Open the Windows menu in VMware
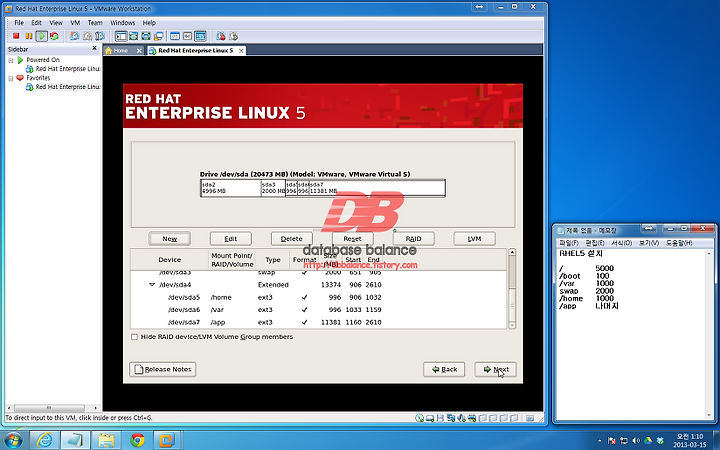The image size is (720, 450). [123, 22]
